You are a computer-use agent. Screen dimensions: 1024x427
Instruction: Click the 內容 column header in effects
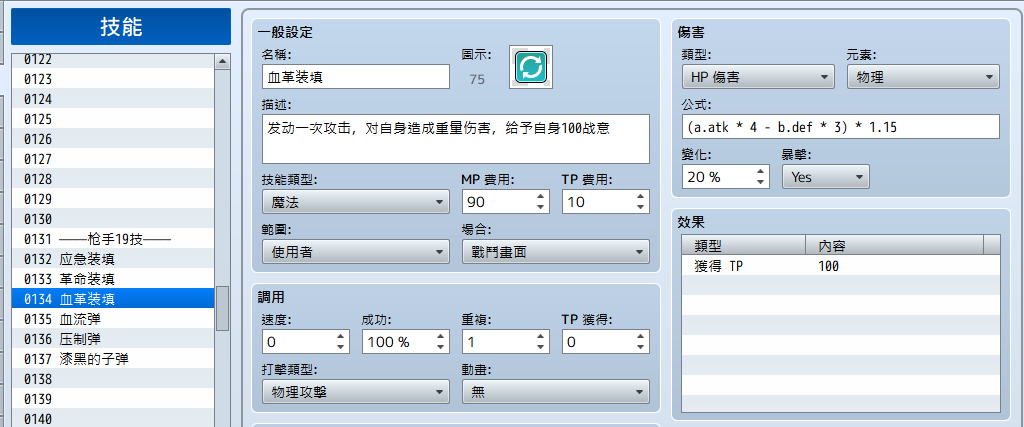coord(894,245)
